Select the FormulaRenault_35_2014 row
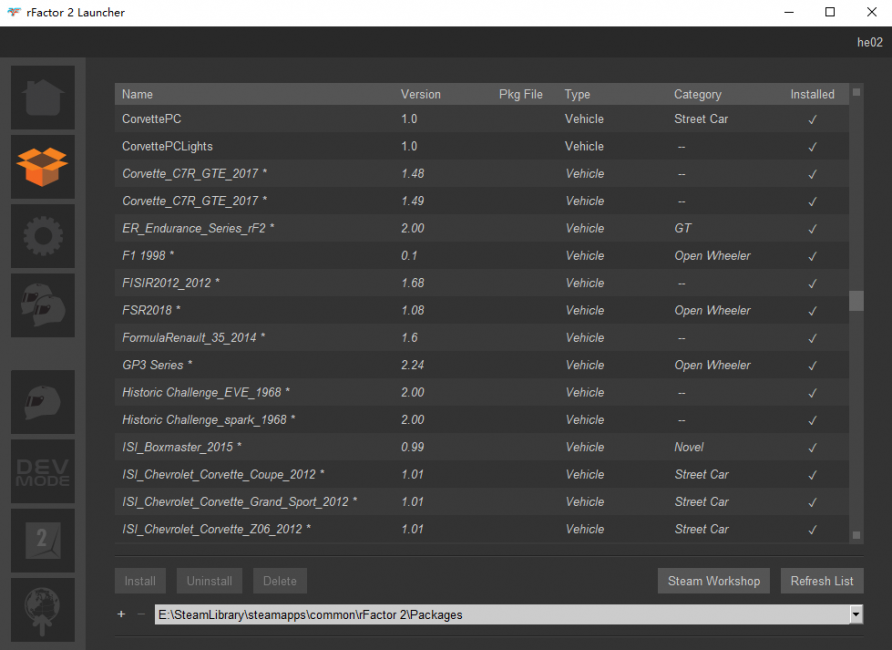The image size is (892, 650). pyautogui.click(x=482, y=337)
